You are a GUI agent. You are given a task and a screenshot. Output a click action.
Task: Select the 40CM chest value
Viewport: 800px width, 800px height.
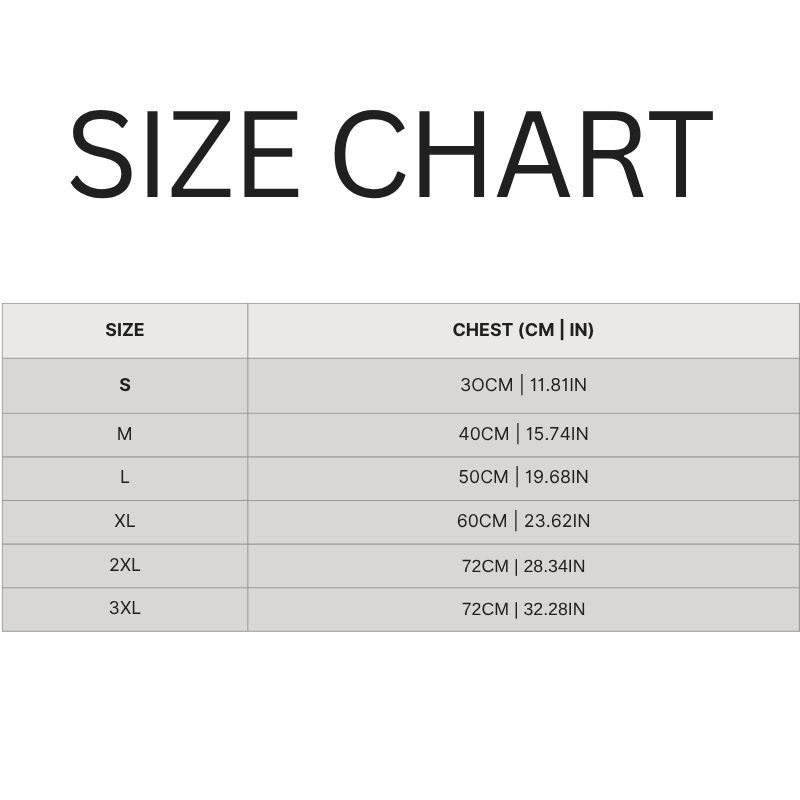point(484,434)
